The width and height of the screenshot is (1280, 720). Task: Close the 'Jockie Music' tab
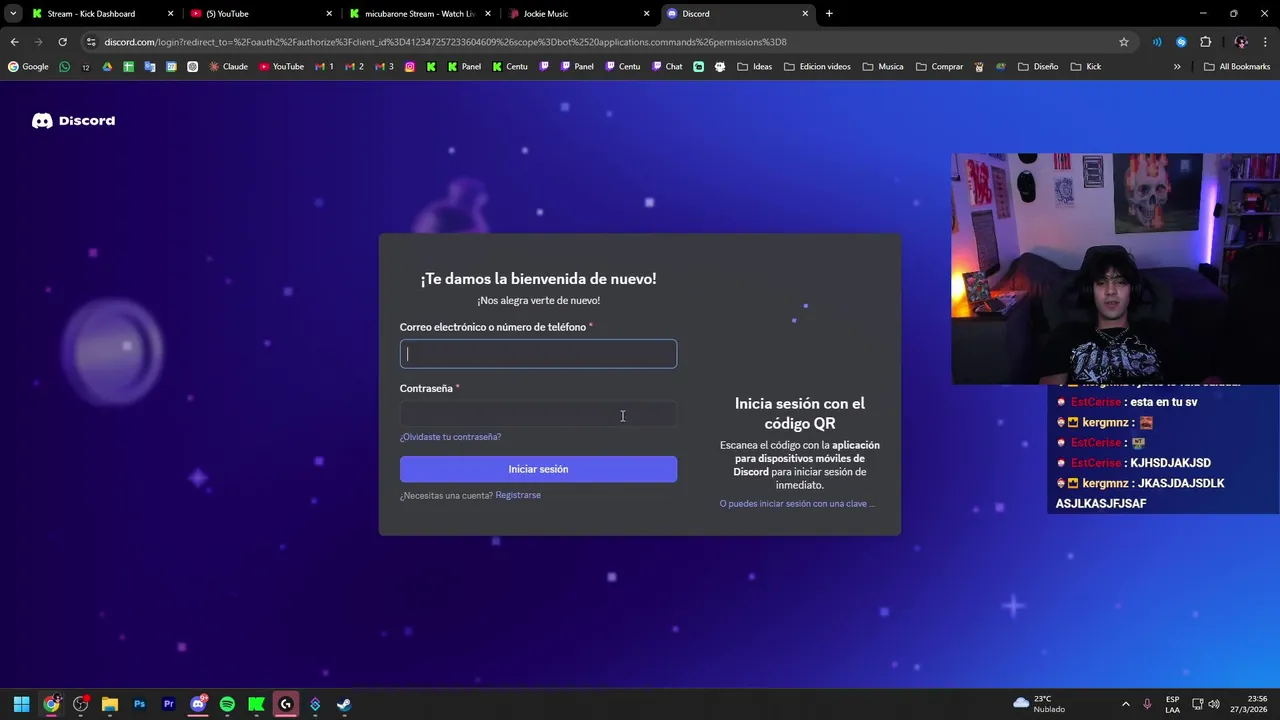[646, 14]
